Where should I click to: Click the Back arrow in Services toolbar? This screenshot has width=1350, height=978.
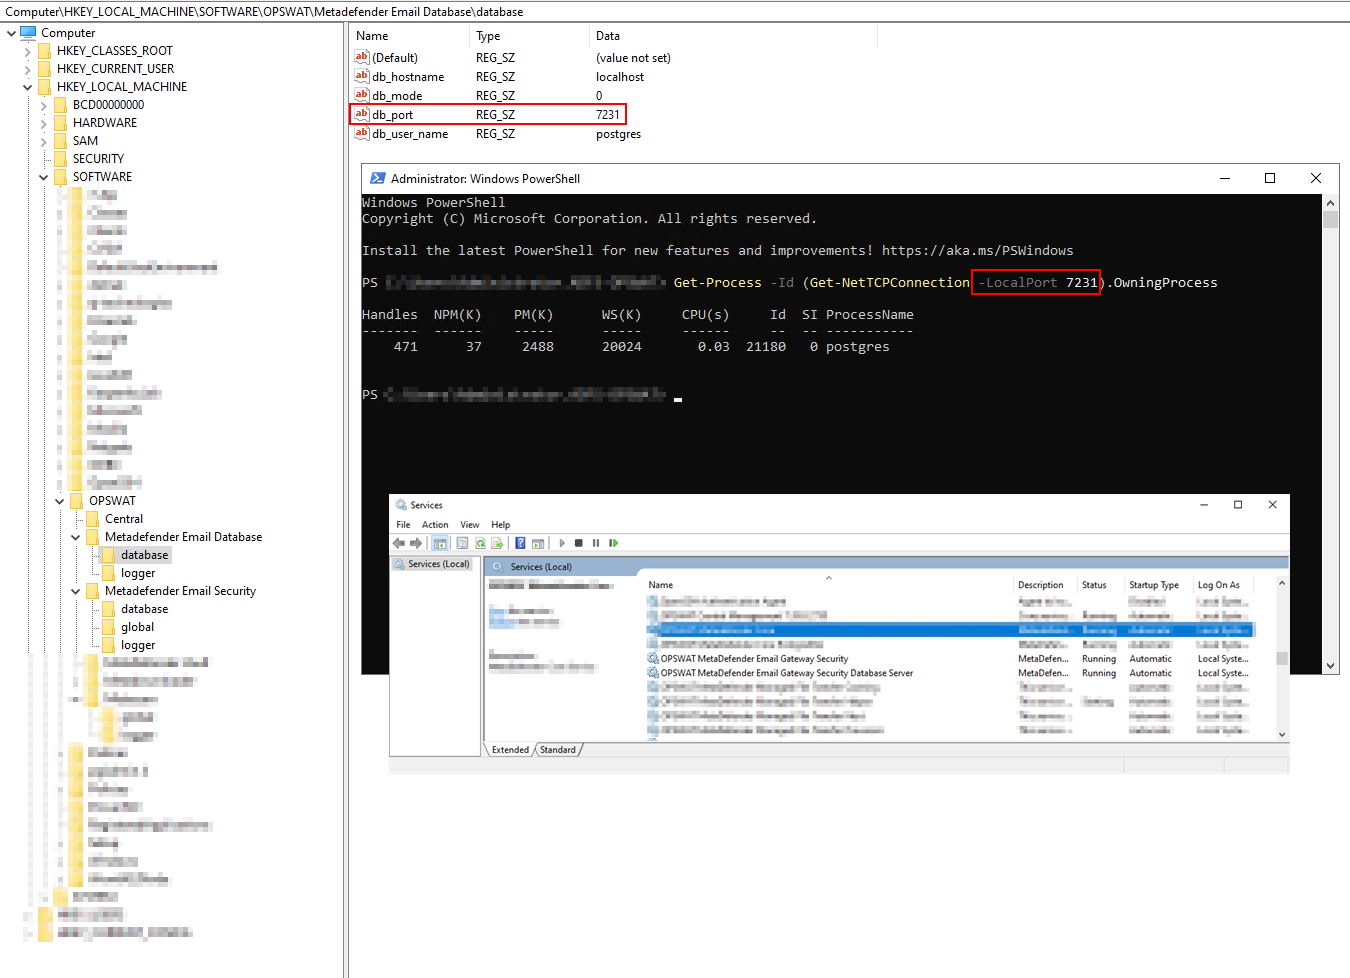point(399,543)
